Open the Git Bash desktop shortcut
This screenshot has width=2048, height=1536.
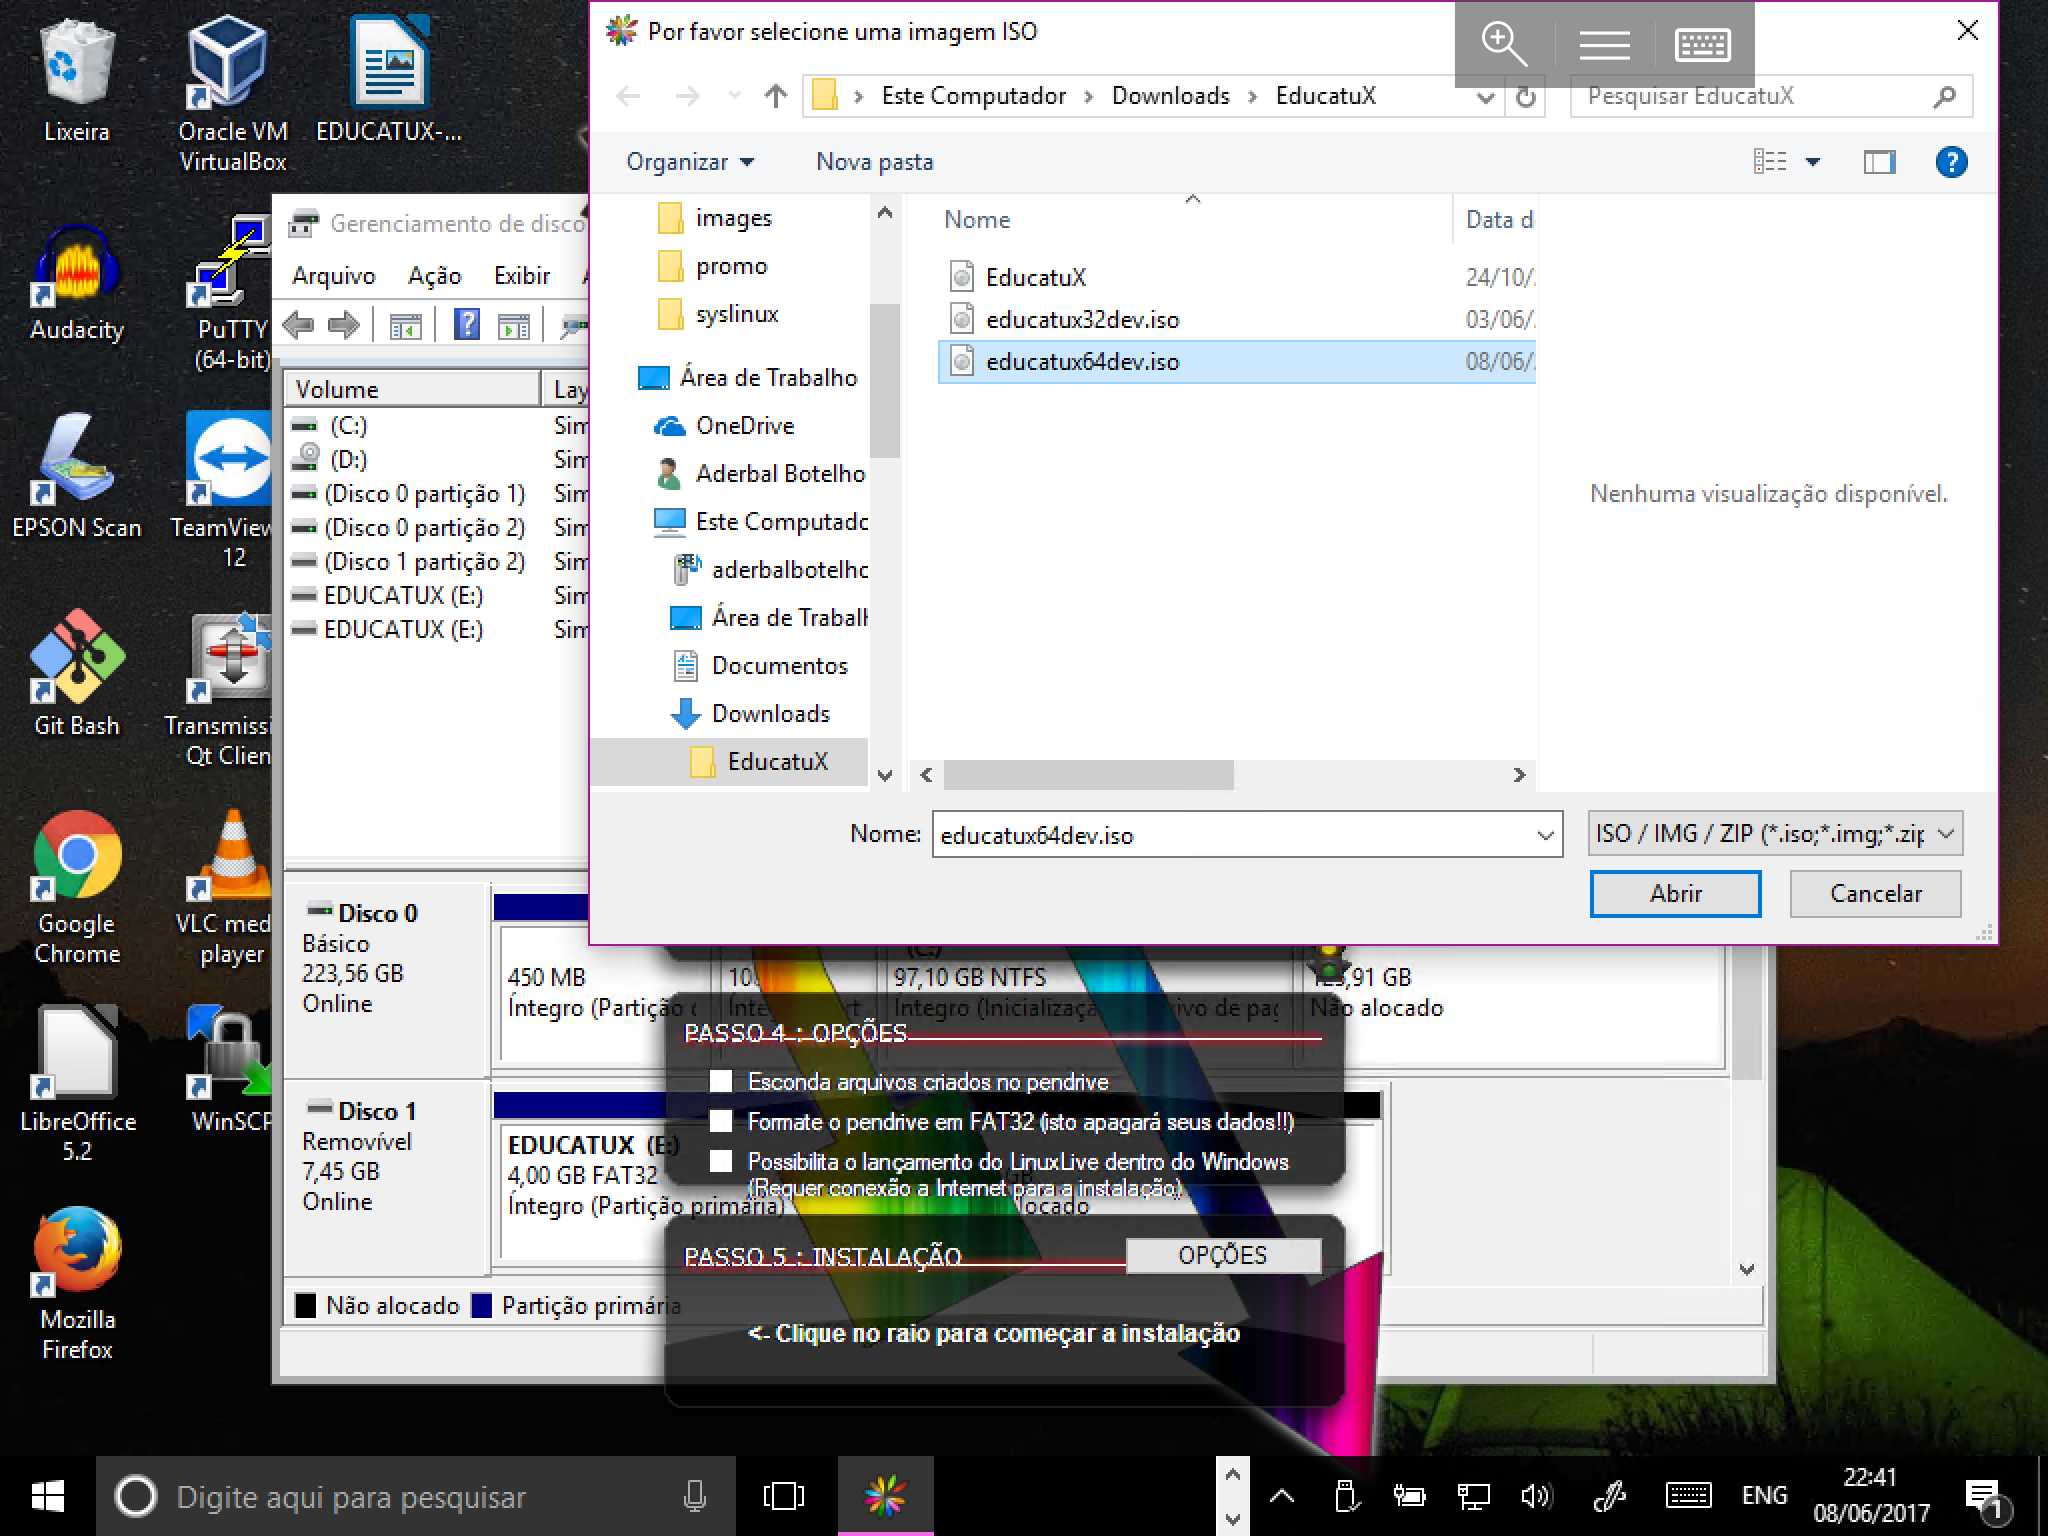point(76,673)
